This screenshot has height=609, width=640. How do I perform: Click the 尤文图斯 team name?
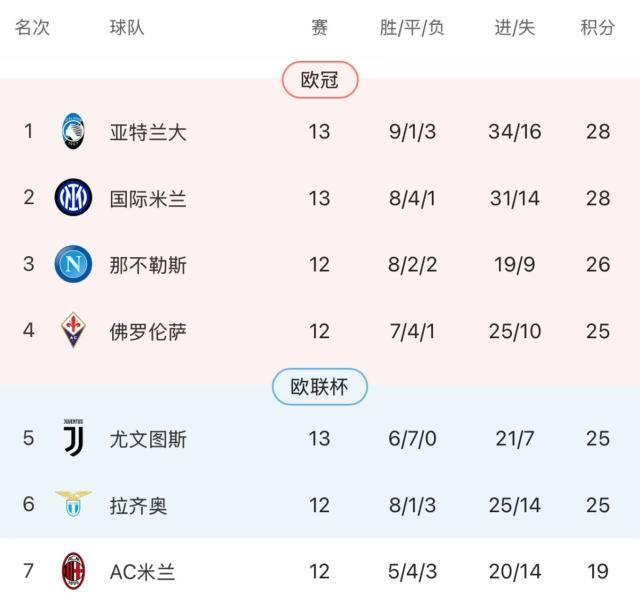[x=148, y=438]
